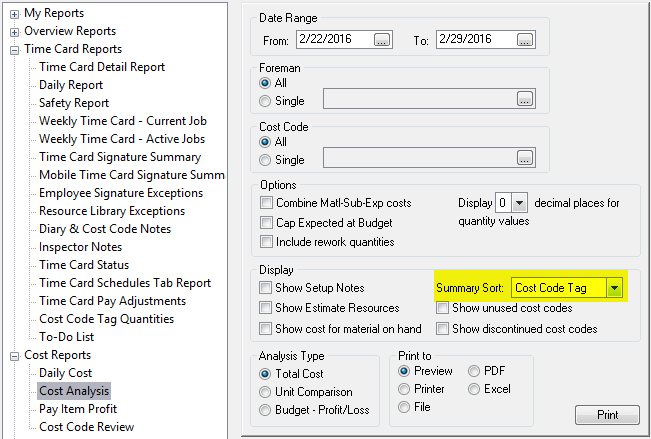Enable Show discontinued cost codes

[442, 329]
